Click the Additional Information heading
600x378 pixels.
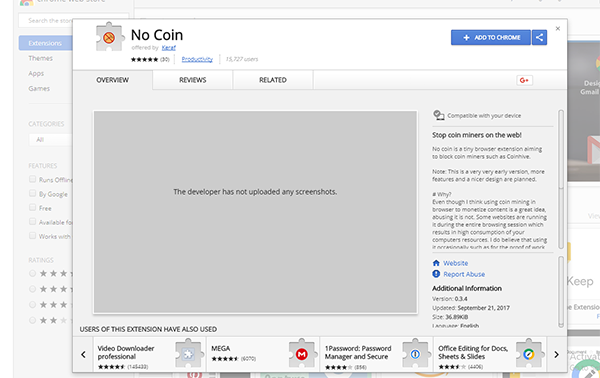coord(467,288)
